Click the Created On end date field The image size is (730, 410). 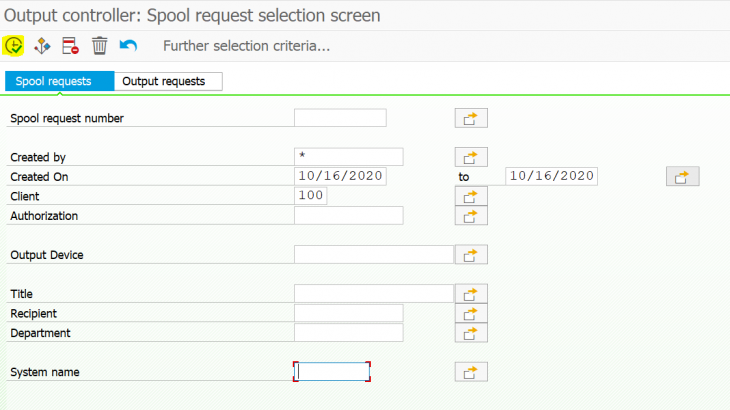551,176
